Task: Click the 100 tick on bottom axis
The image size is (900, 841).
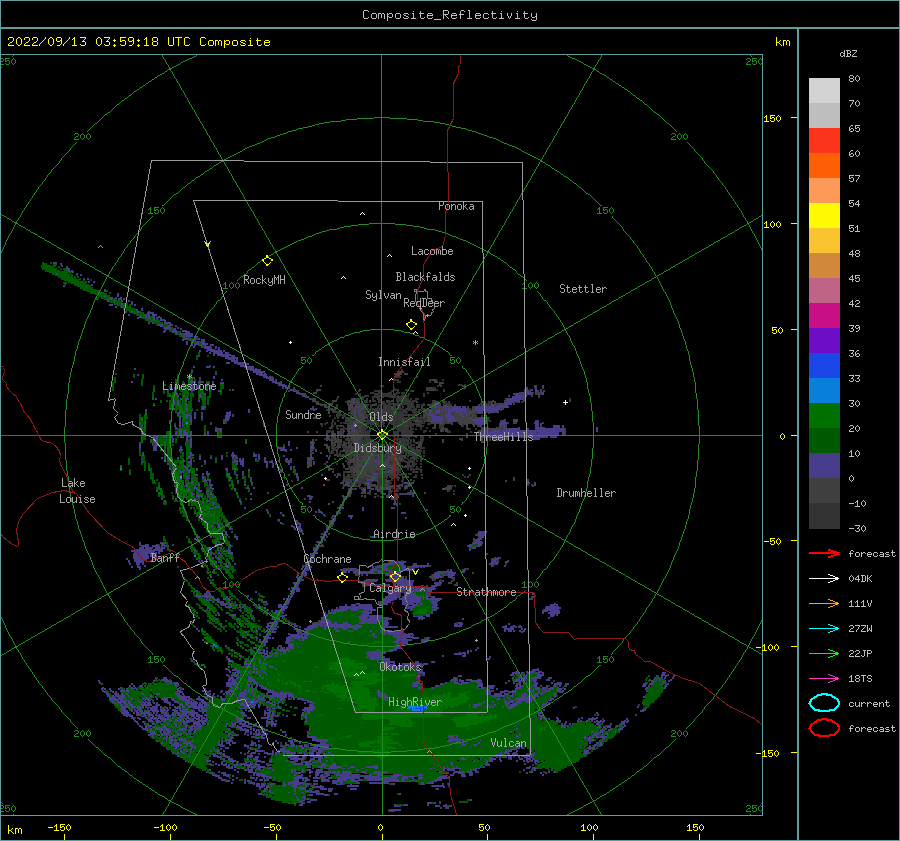Action: point(589,827)
